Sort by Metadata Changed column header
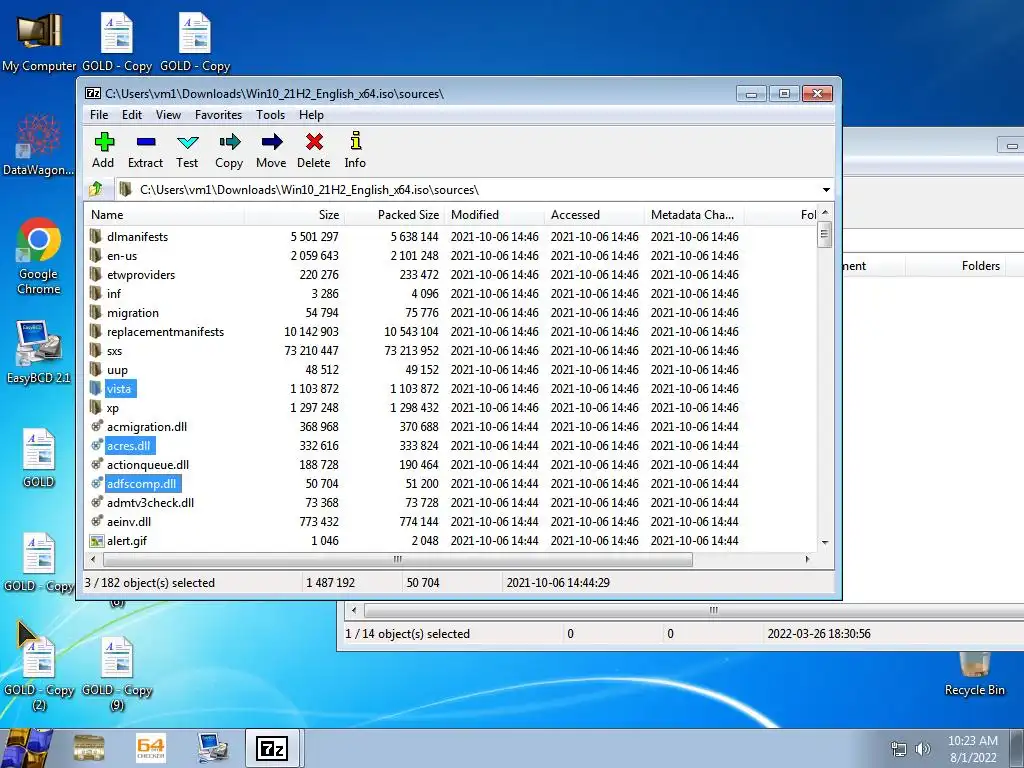The width and height of the screenshot is (1024, 768). pyautogui.click(x=694, y=214)
